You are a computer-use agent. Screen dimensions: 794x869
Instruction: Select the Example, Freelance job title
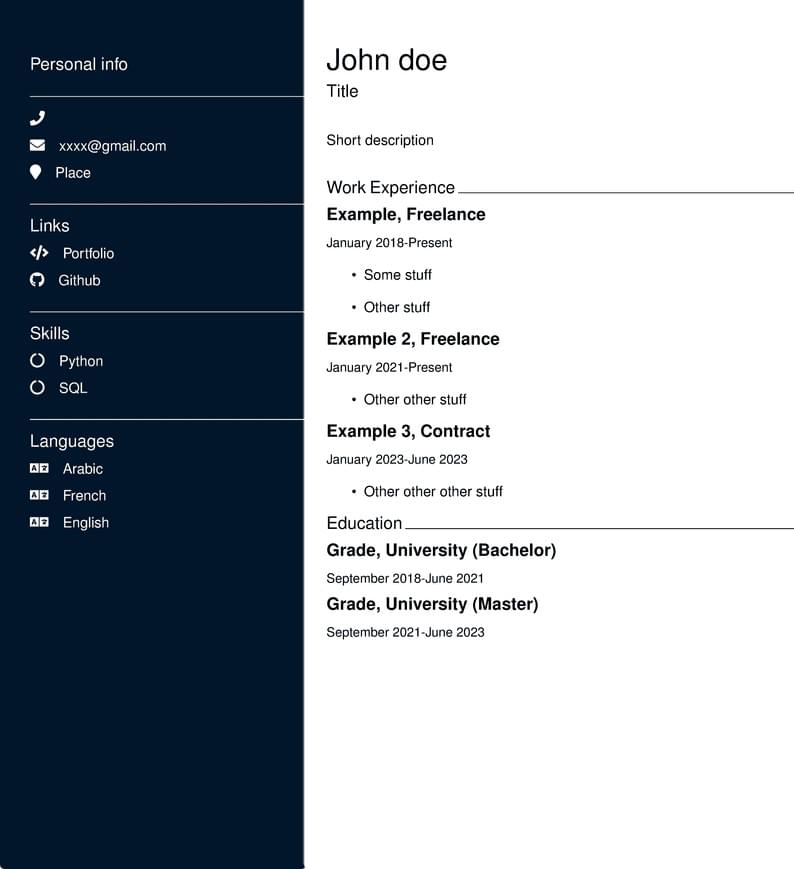coord(405,214)
